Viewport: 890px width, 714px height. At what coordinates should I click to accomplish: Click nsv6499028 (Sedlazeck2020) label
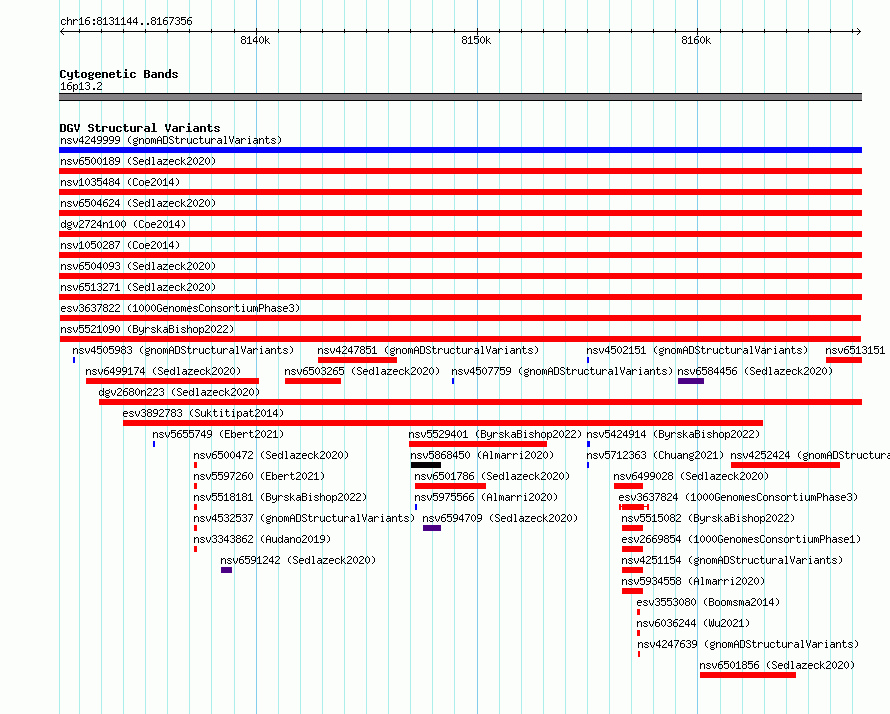point(691,476)
